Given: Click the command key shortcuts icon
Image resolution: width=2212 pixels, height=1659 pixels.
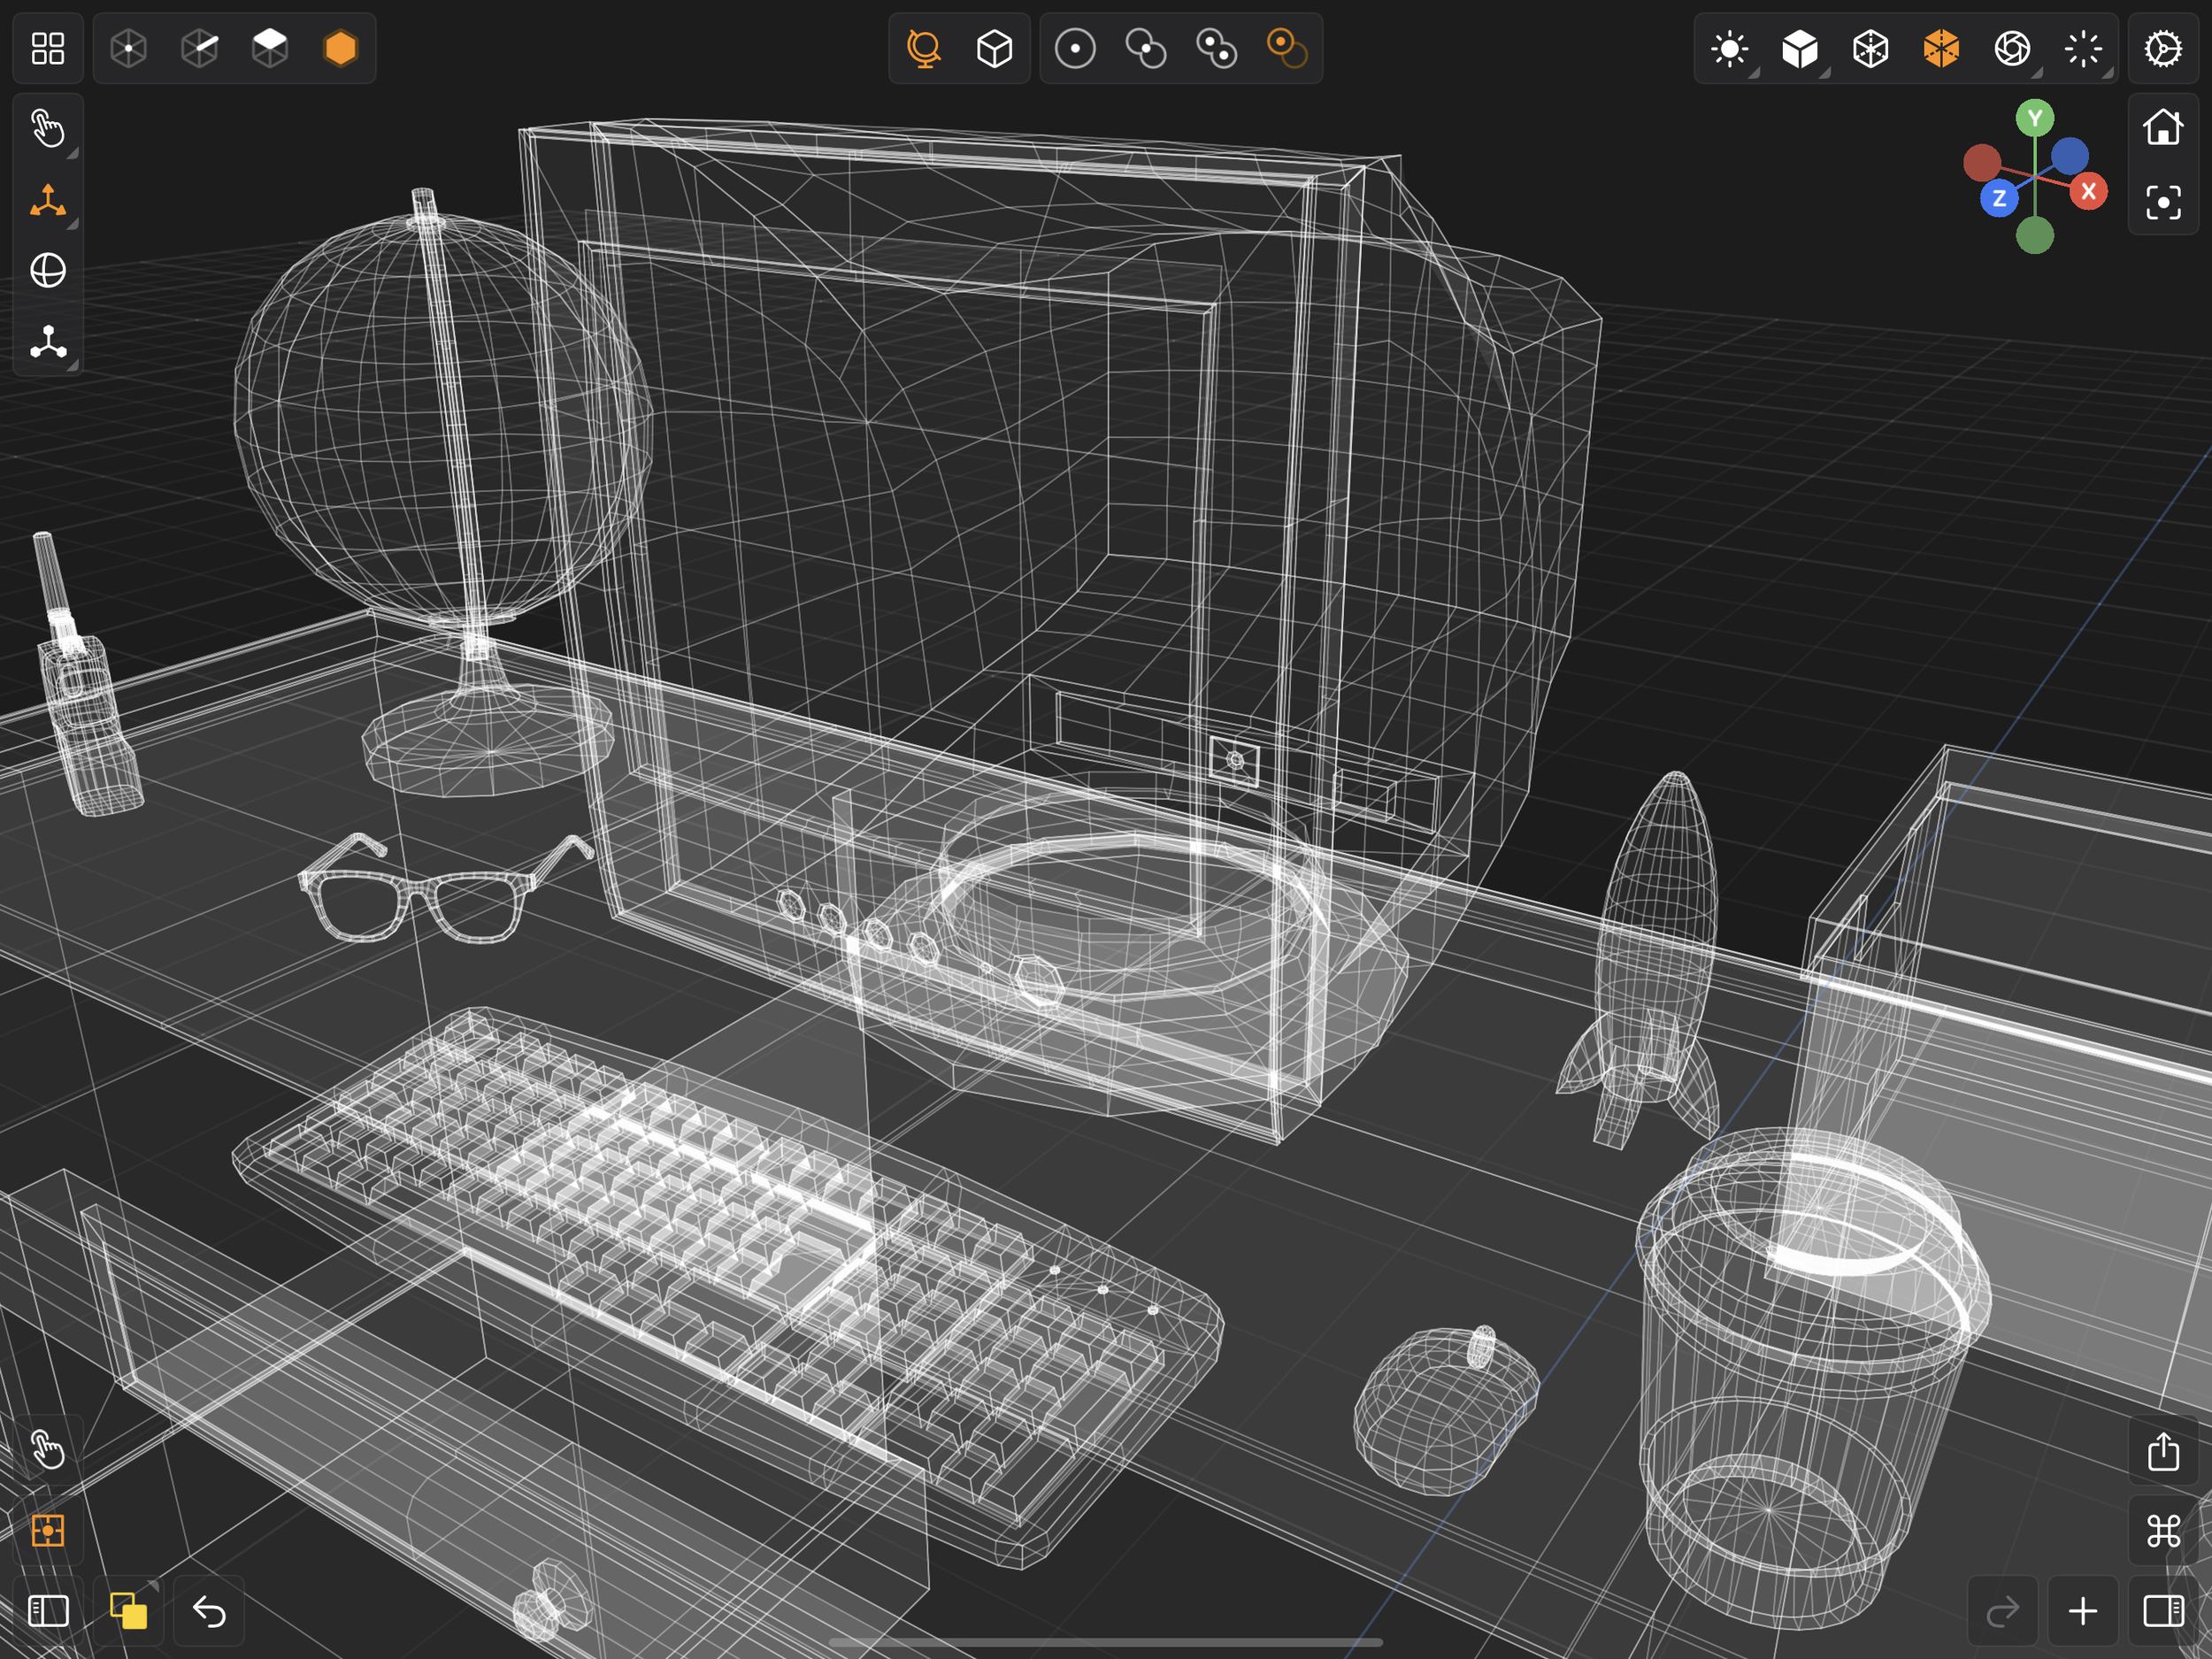Looking at the screenshot, I should (x=2163, y=1530).
